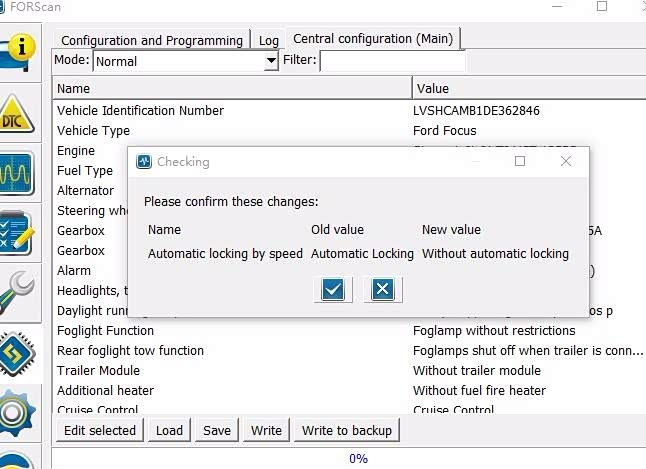Switch to Configuration and Programming tab

coord(152,40)
